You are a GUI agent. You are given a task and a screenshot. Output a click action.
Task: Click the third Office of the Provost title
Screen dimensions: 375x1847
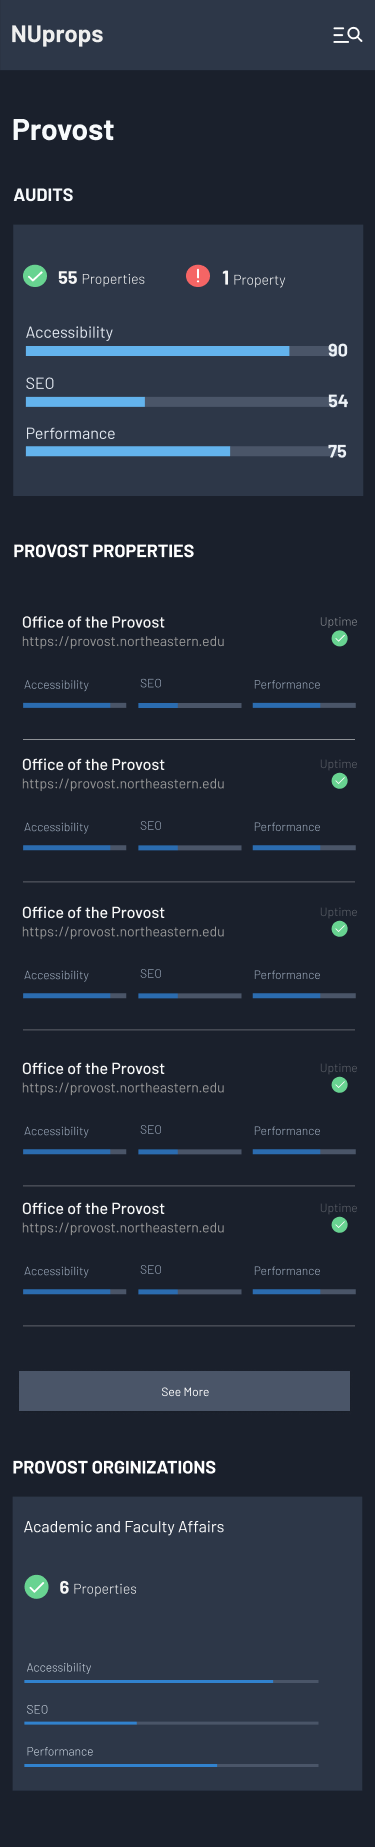[94, 913]
